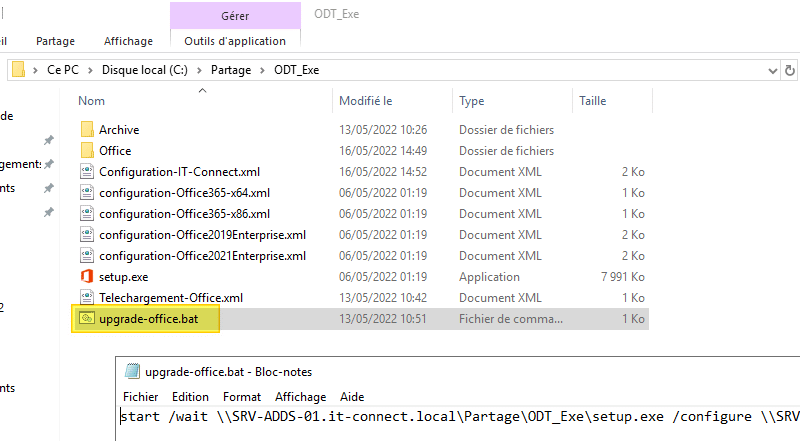This screenshot has height=441, width=800.
Task: Click the configuration-Office2019Enterprise.xml icon
Action: point(87,234)
